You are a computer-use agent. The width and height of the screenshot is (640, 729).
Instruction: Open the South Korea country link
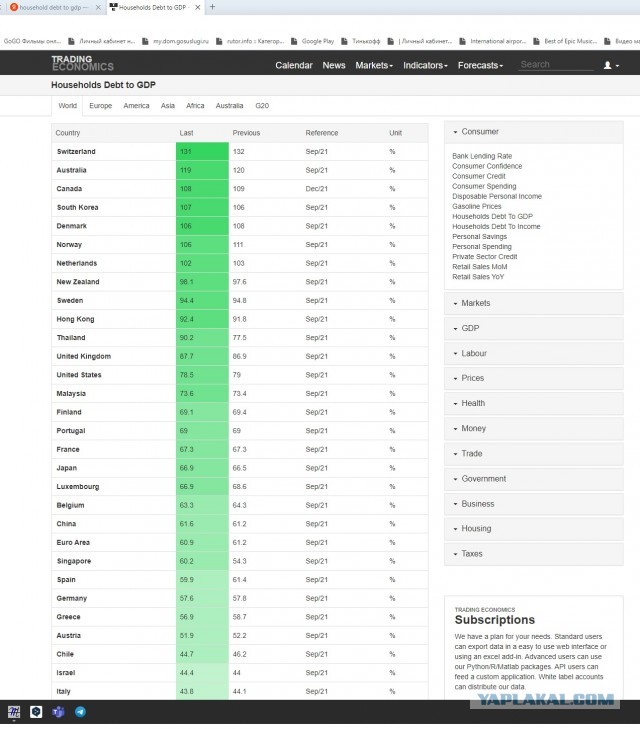tap(77, 207)
